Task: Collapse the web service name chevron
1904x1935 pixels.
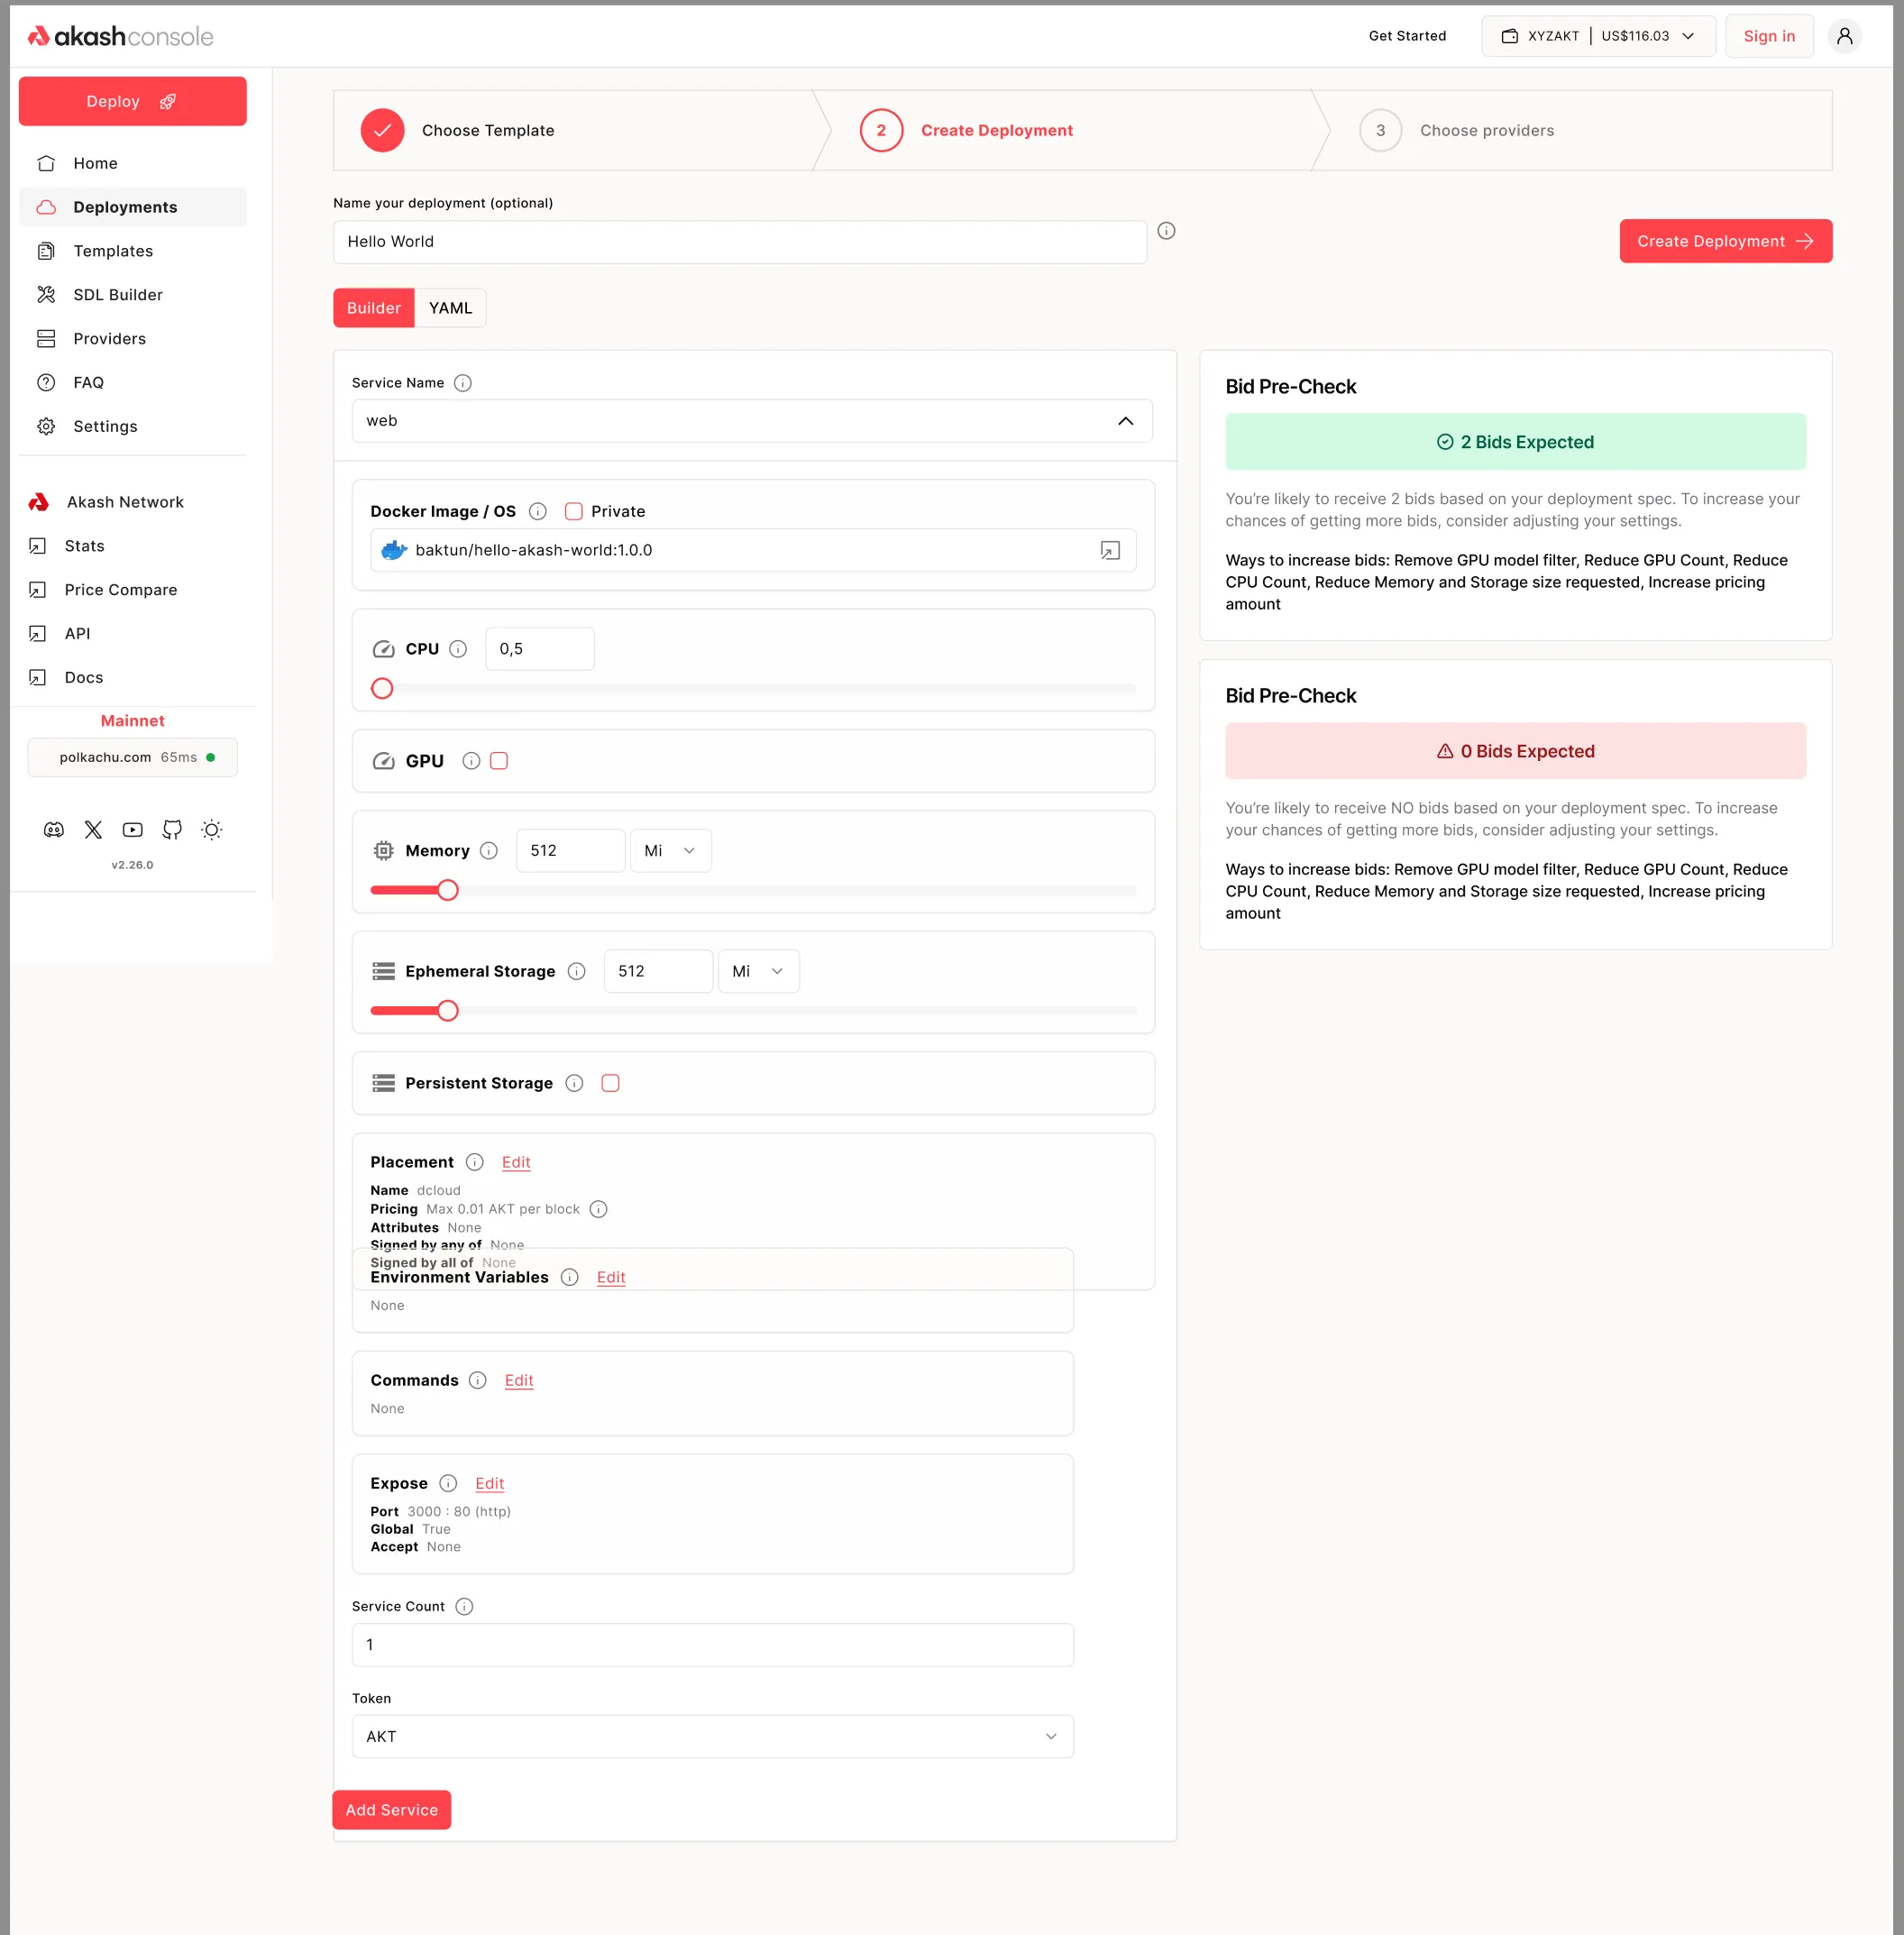Action: 1125,421
